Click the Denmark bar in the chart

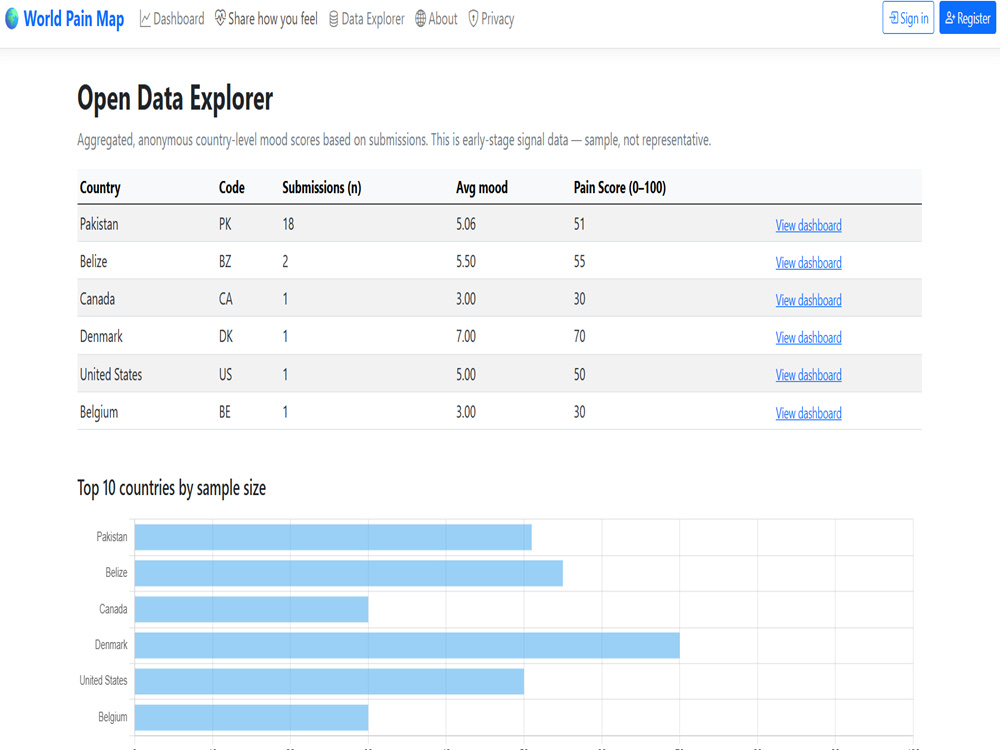tap(407, 645)
